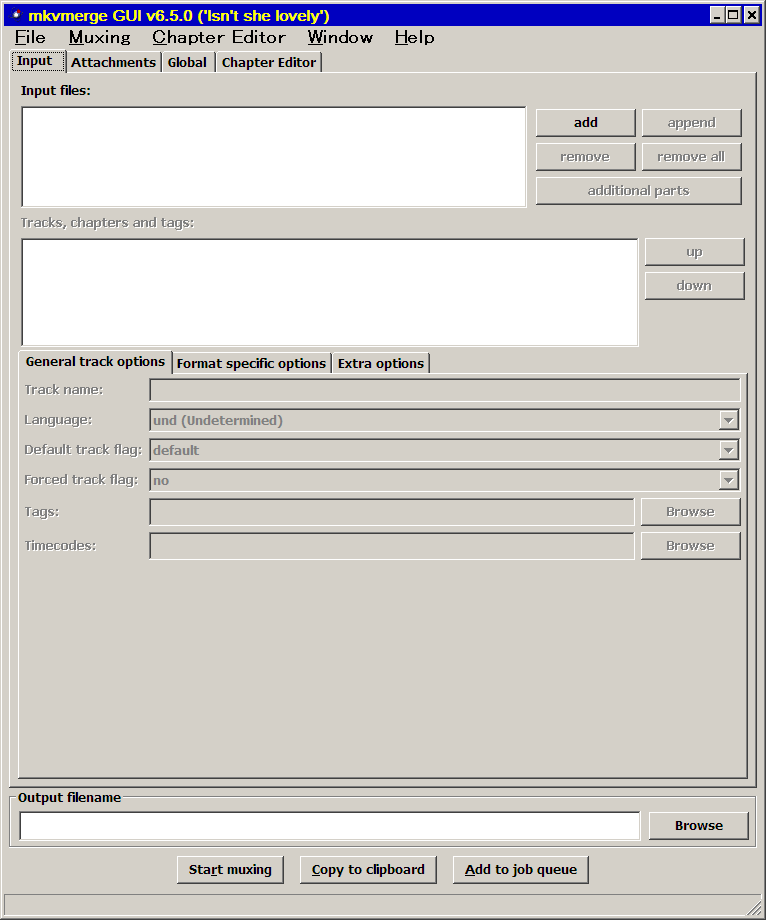Click Browse next to Tags
The height and width of the screenshot is (920, 766).
[690, 512]
